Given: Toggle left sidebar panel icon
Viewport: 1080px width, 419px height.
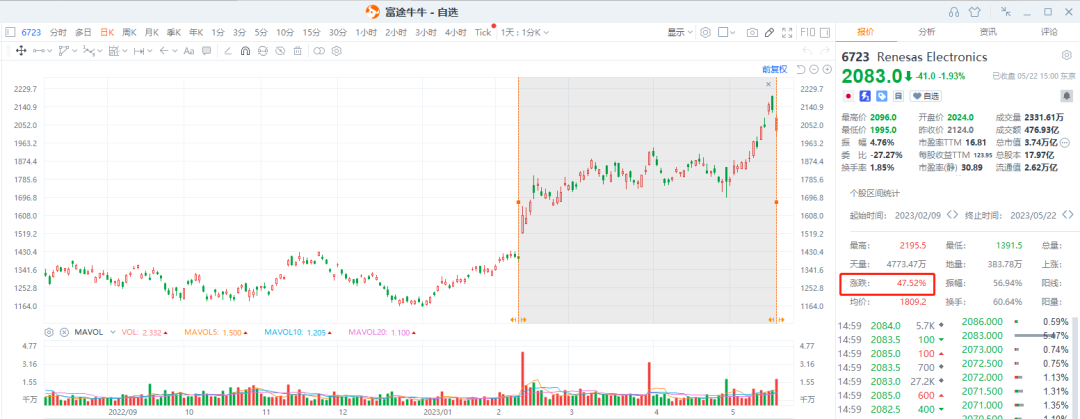Looking at the screenshot, I should coord(10,32).
